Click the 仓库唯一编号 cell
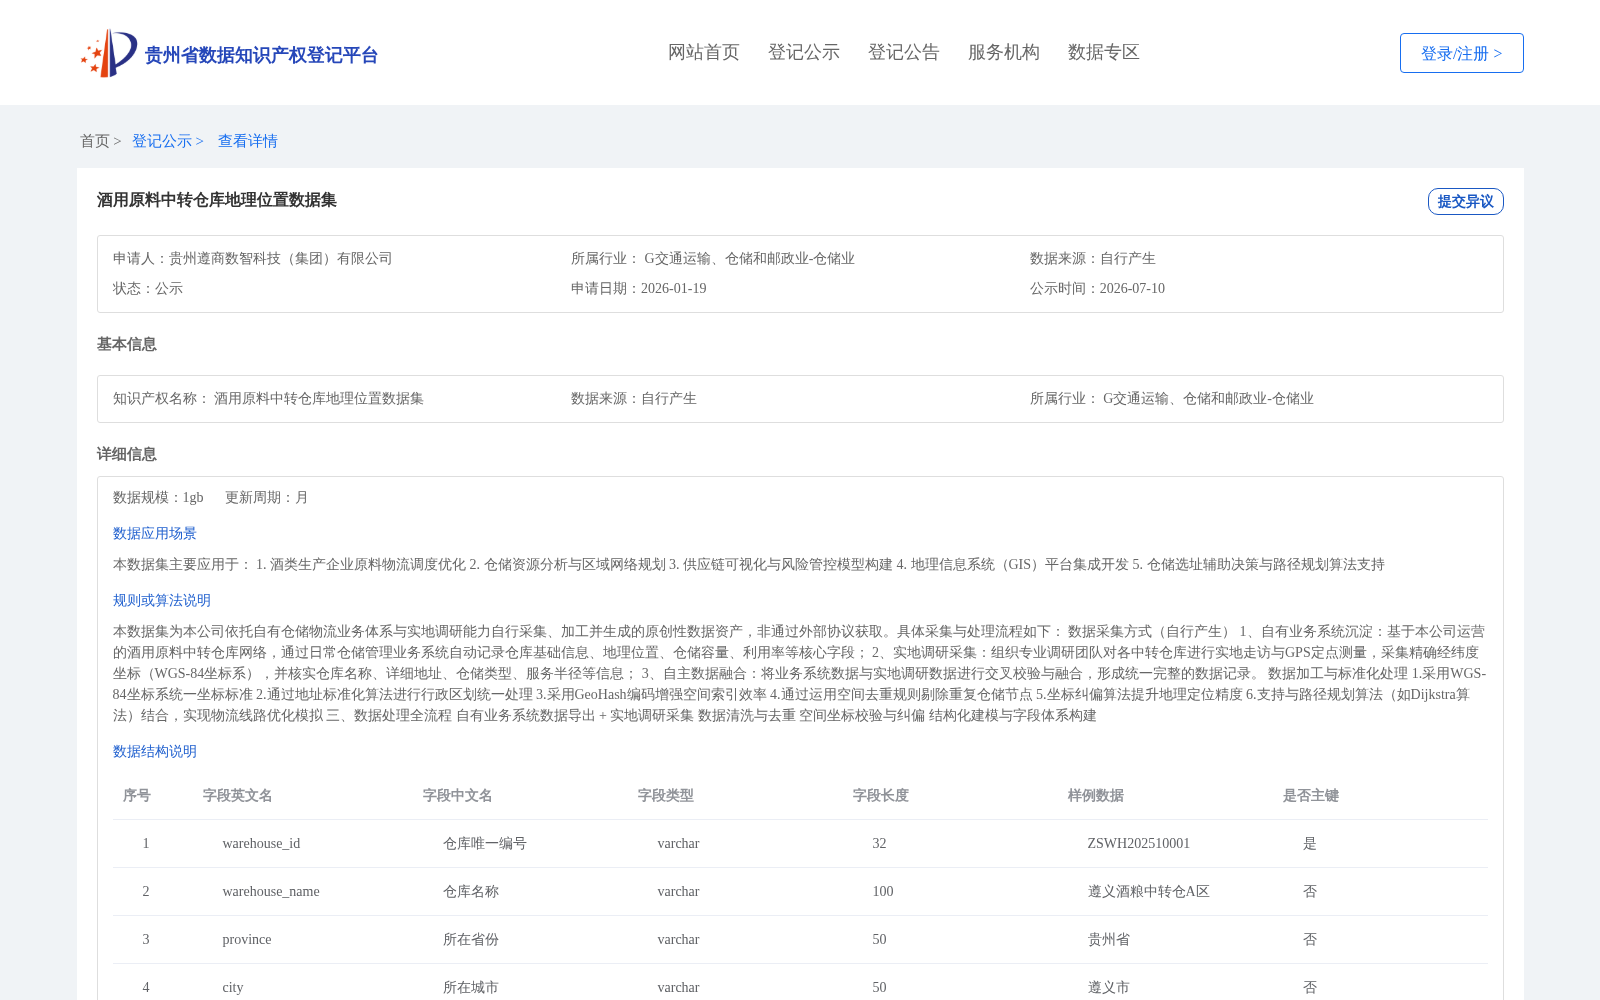Viewport: 1600px width, 1000px height. click(x=485, y=843)
